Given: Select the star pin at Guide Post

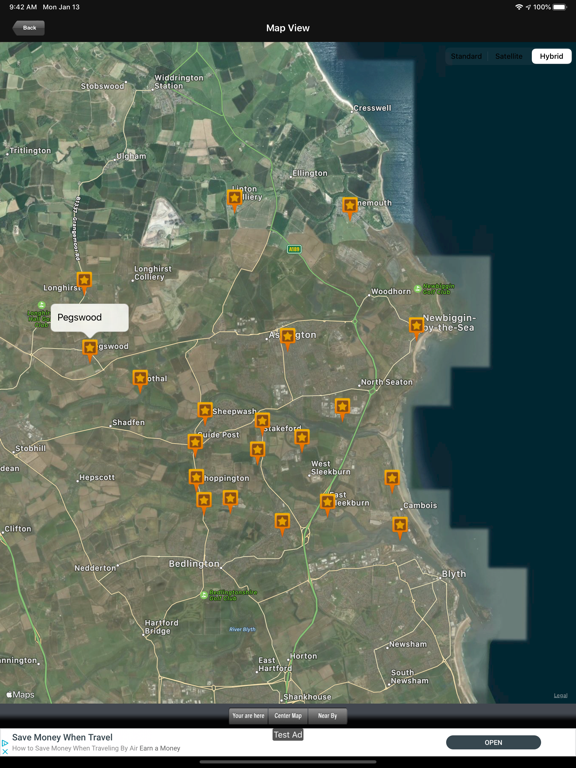Looking at the screenshot, I should coord(195,444).
